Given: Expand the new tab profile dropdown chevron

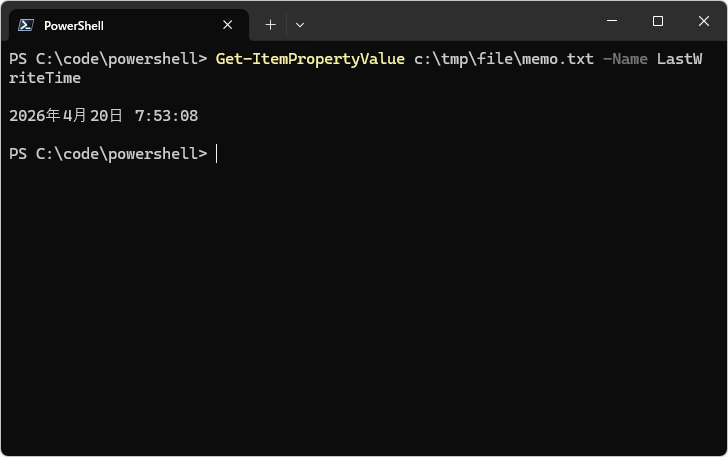Looking at the screenshot, I should 300,25.
